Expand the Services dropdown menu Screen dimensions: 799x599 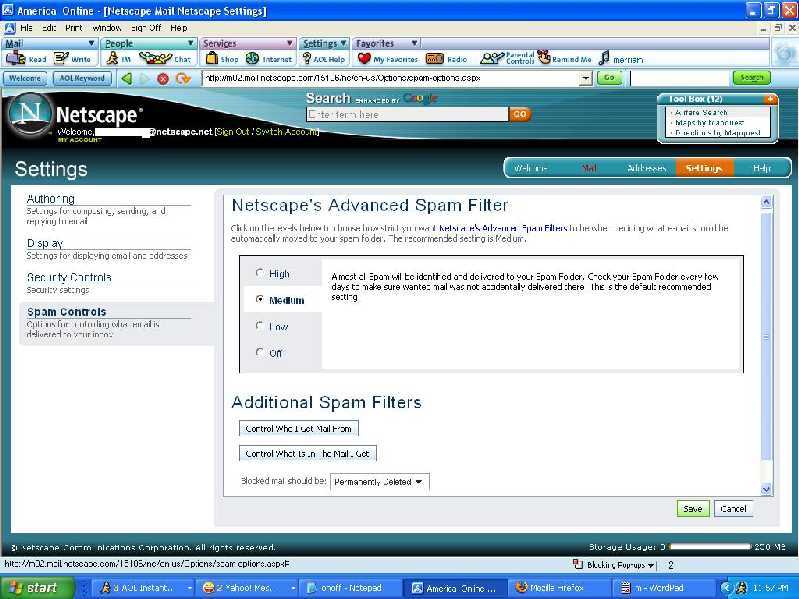pos(289,44)
